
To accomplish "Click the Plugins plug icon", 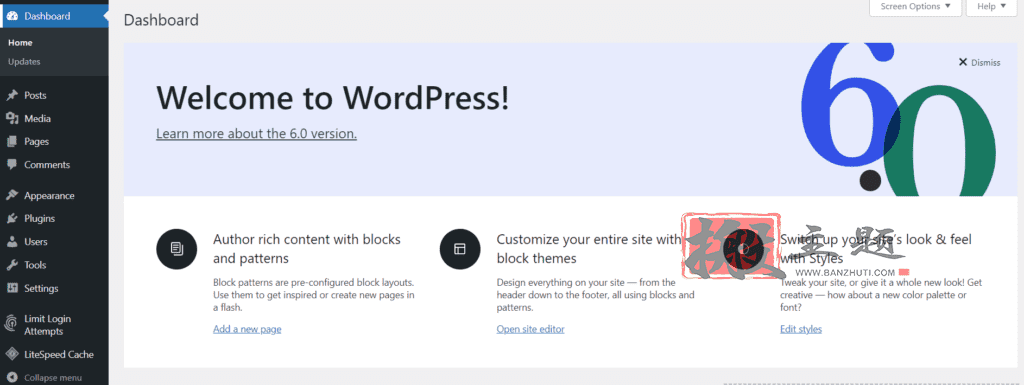I will pyautogui.click(x=12, y=219).
